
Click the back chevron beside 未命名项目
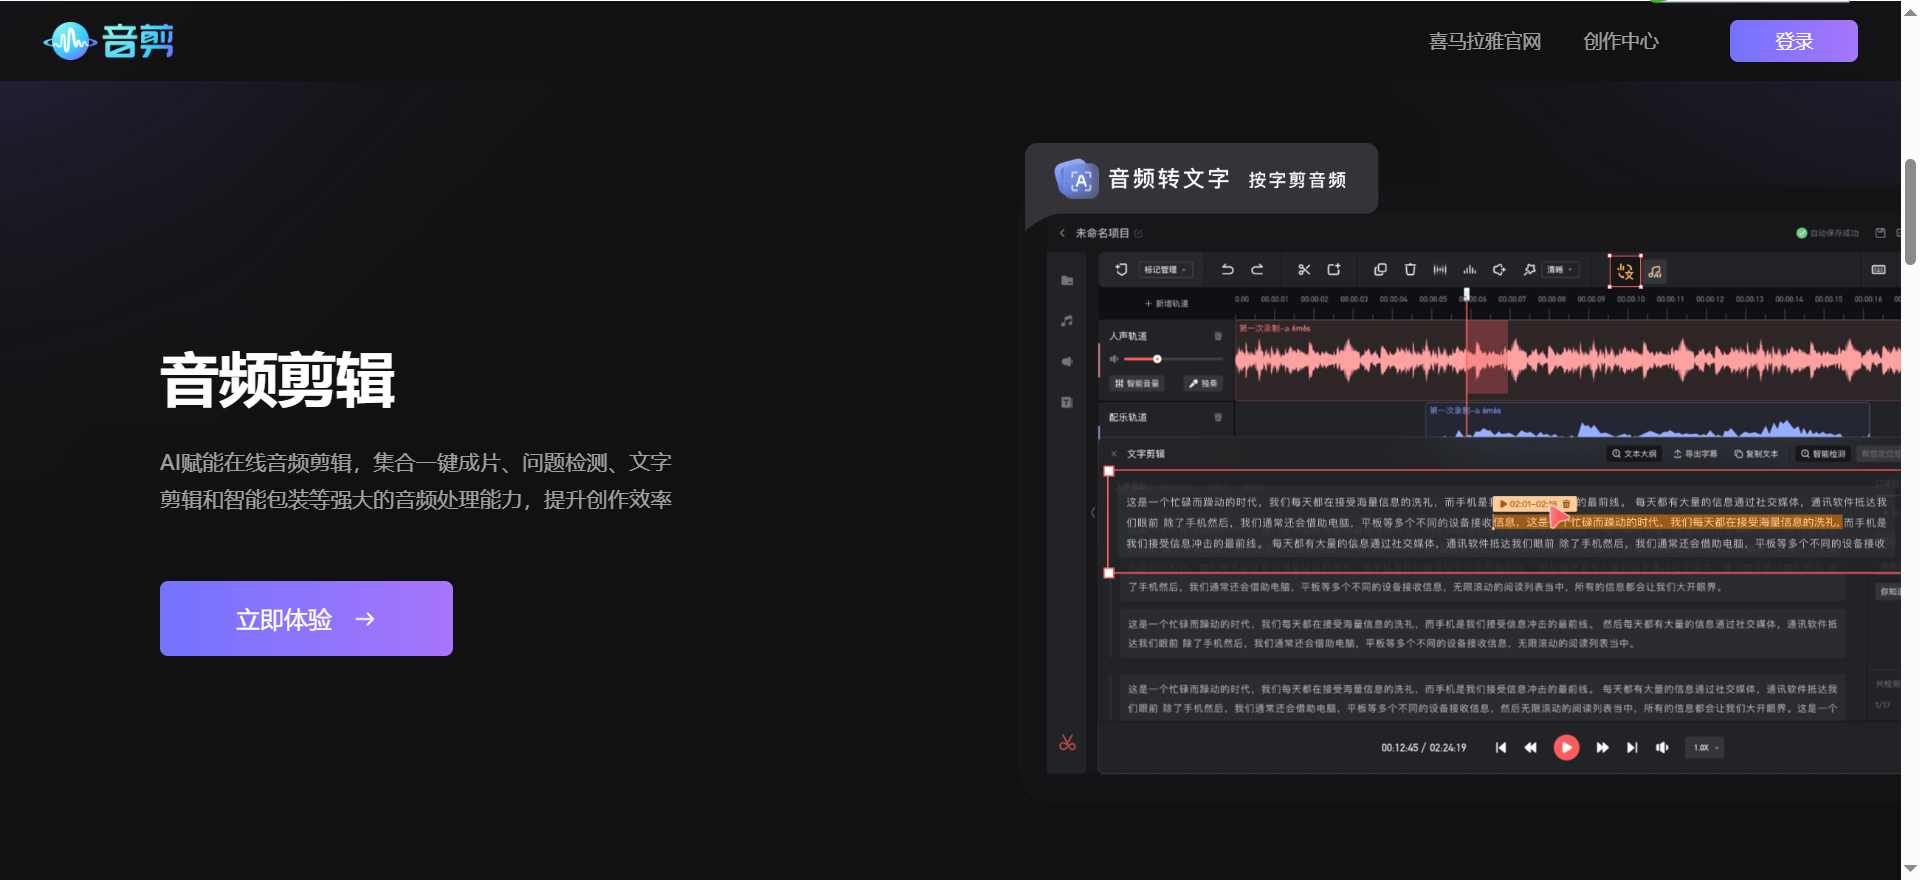(1062, 233)
